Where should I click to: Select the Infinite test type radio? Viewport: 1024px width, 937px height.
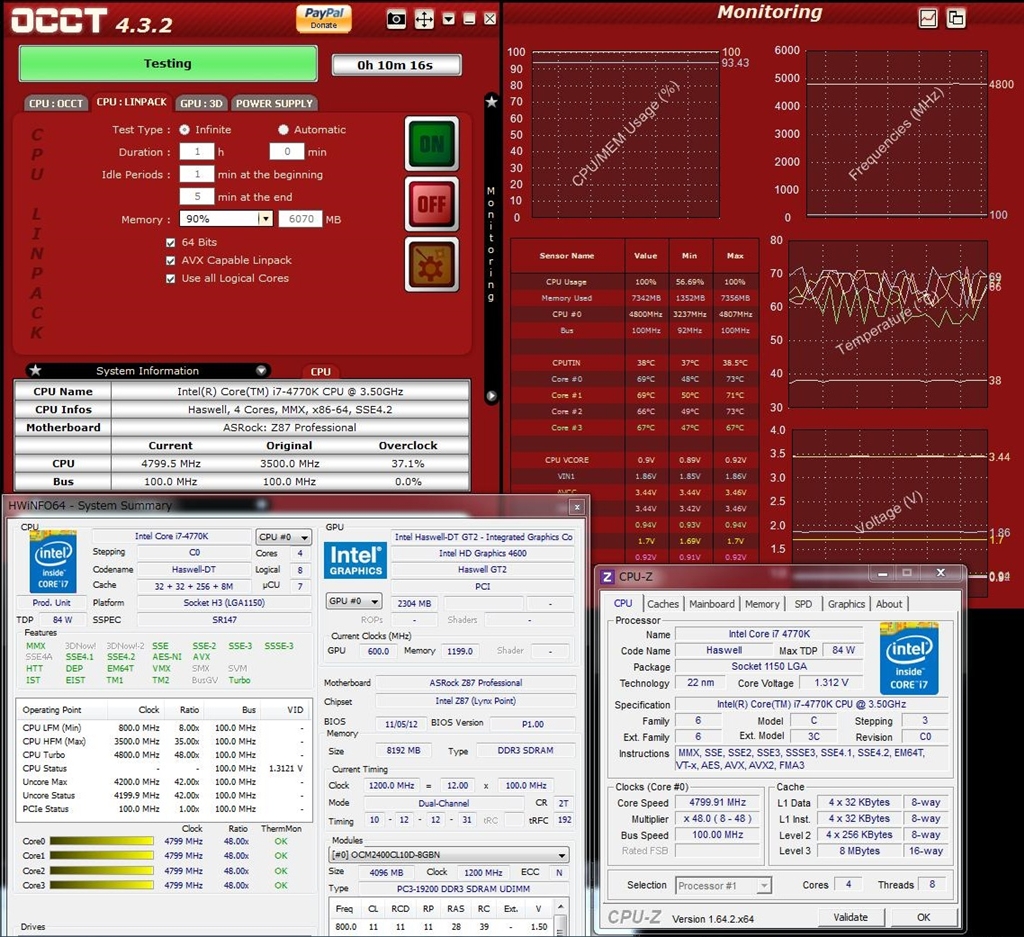pos(185,130)
